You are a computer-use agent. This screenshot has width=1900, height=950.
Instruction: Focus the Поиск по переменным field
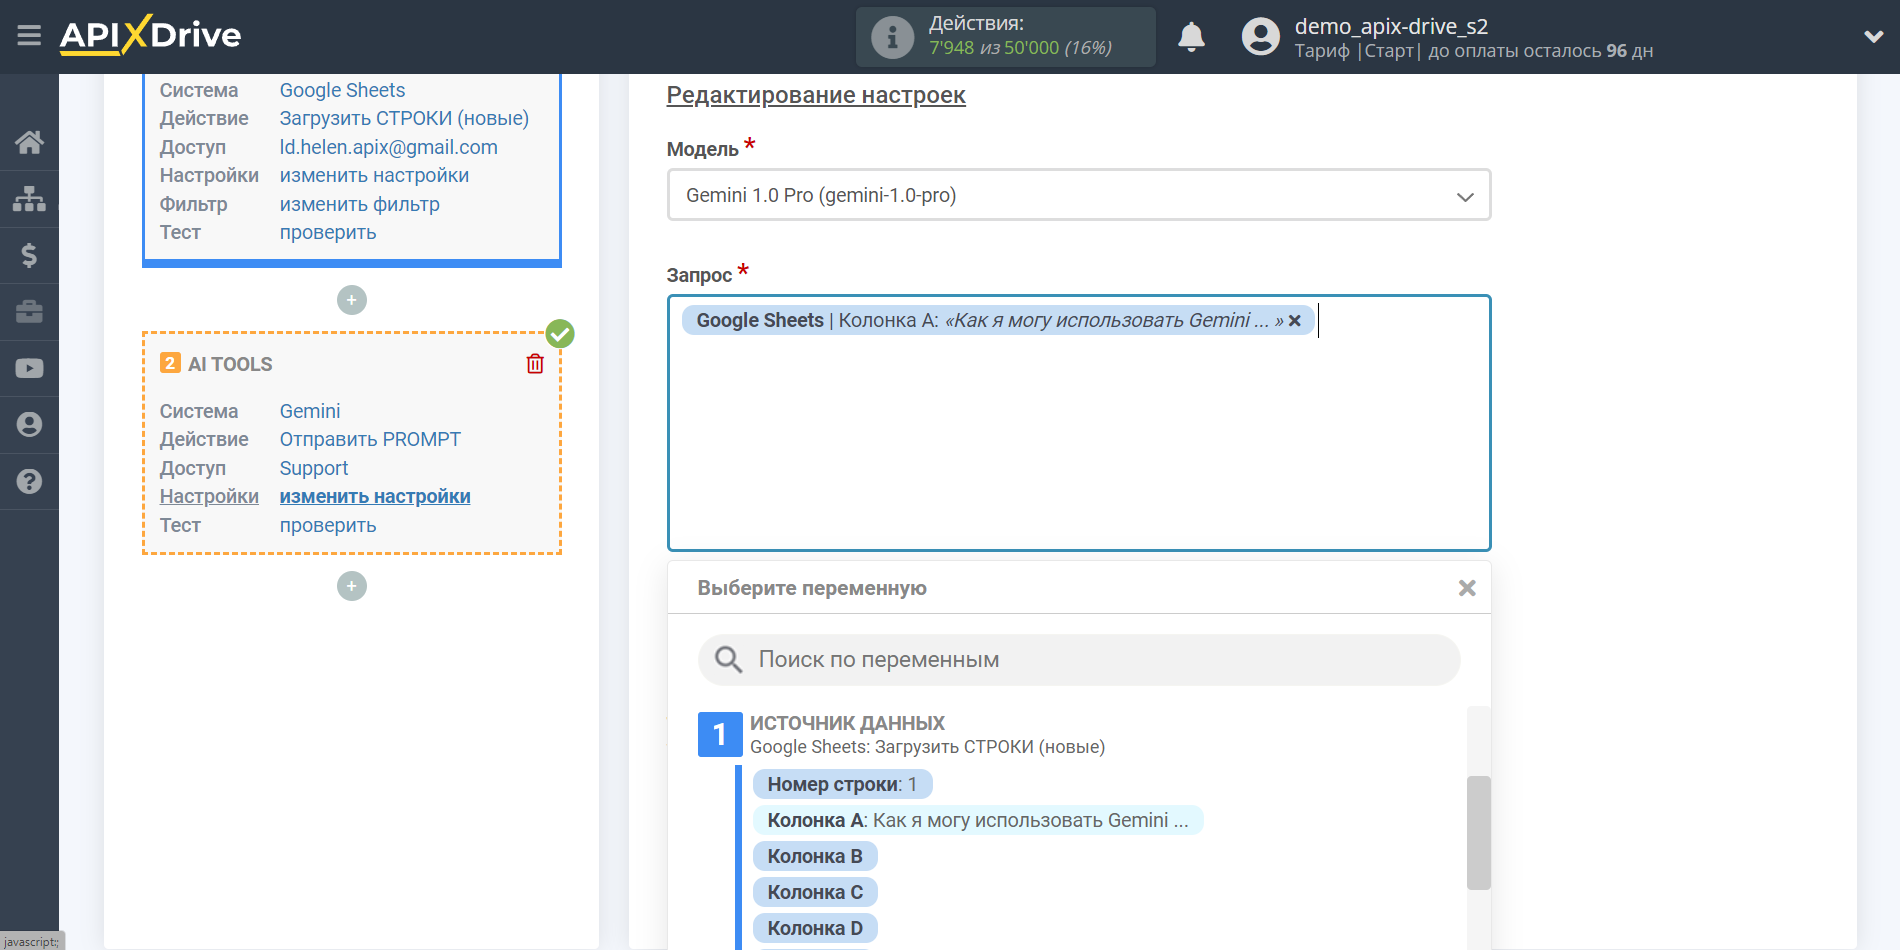pyautogui.click(x=1079, y=660)
